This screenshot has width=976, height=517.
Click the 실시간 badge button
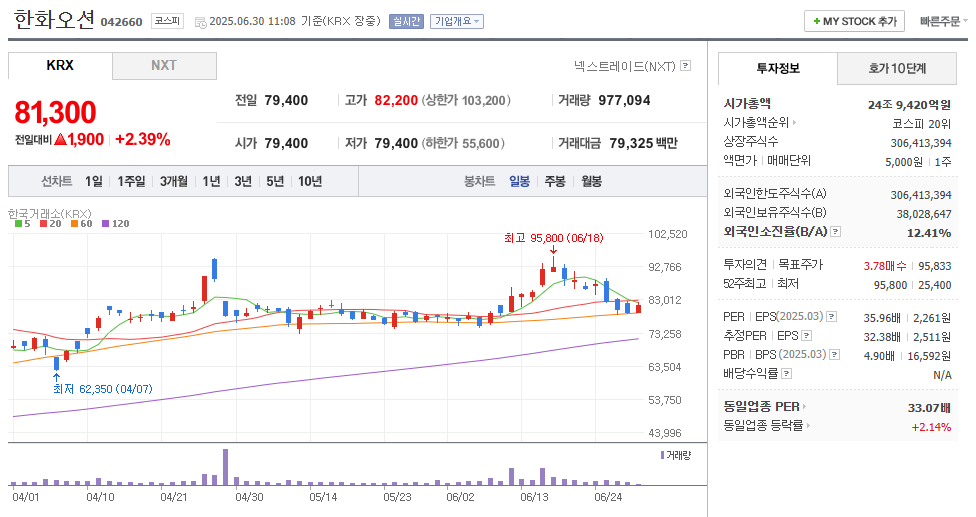point(406,21)
